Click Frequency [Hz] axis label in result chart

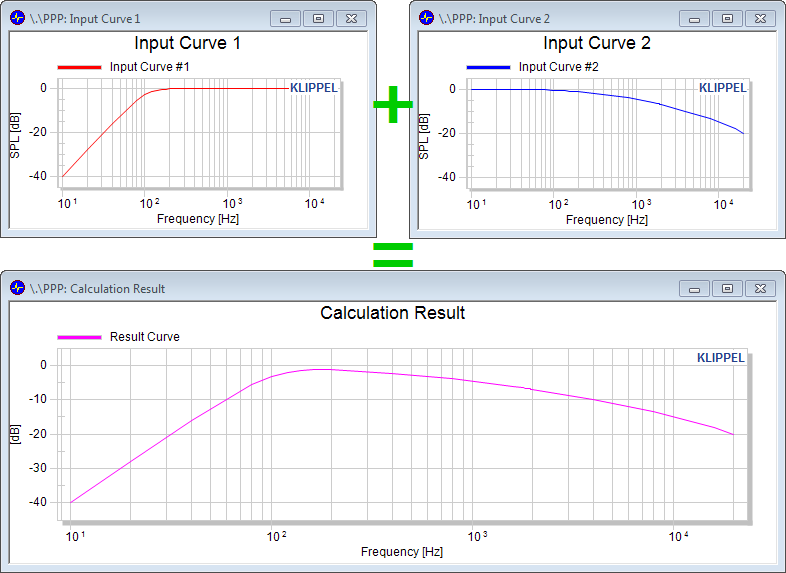point(401,552)
